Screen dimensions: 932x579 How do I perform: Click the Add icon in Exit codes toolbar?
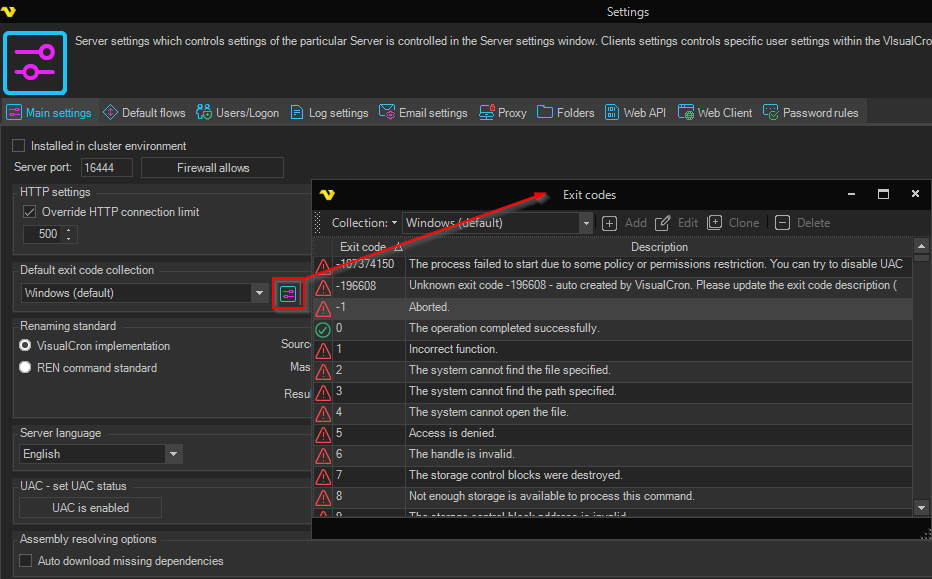click(609, 223)
